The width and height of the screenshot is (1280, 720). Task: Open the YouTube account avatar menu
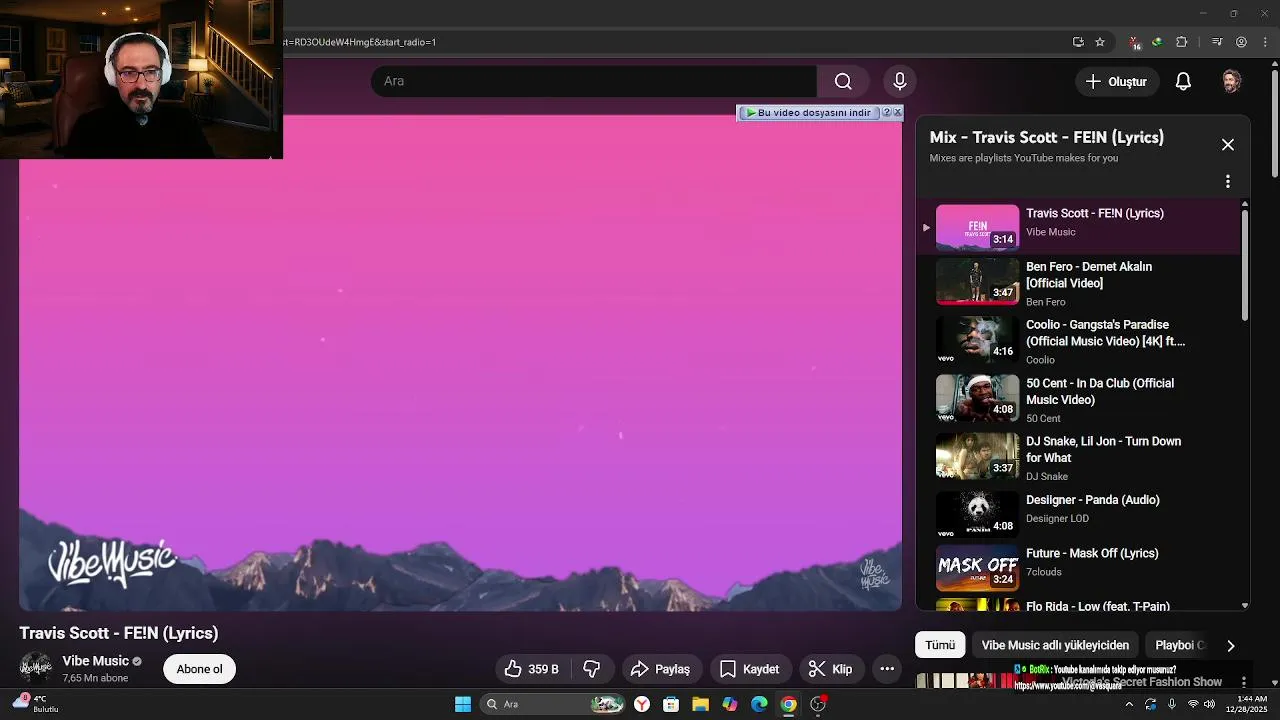(x=1232, y=81)
